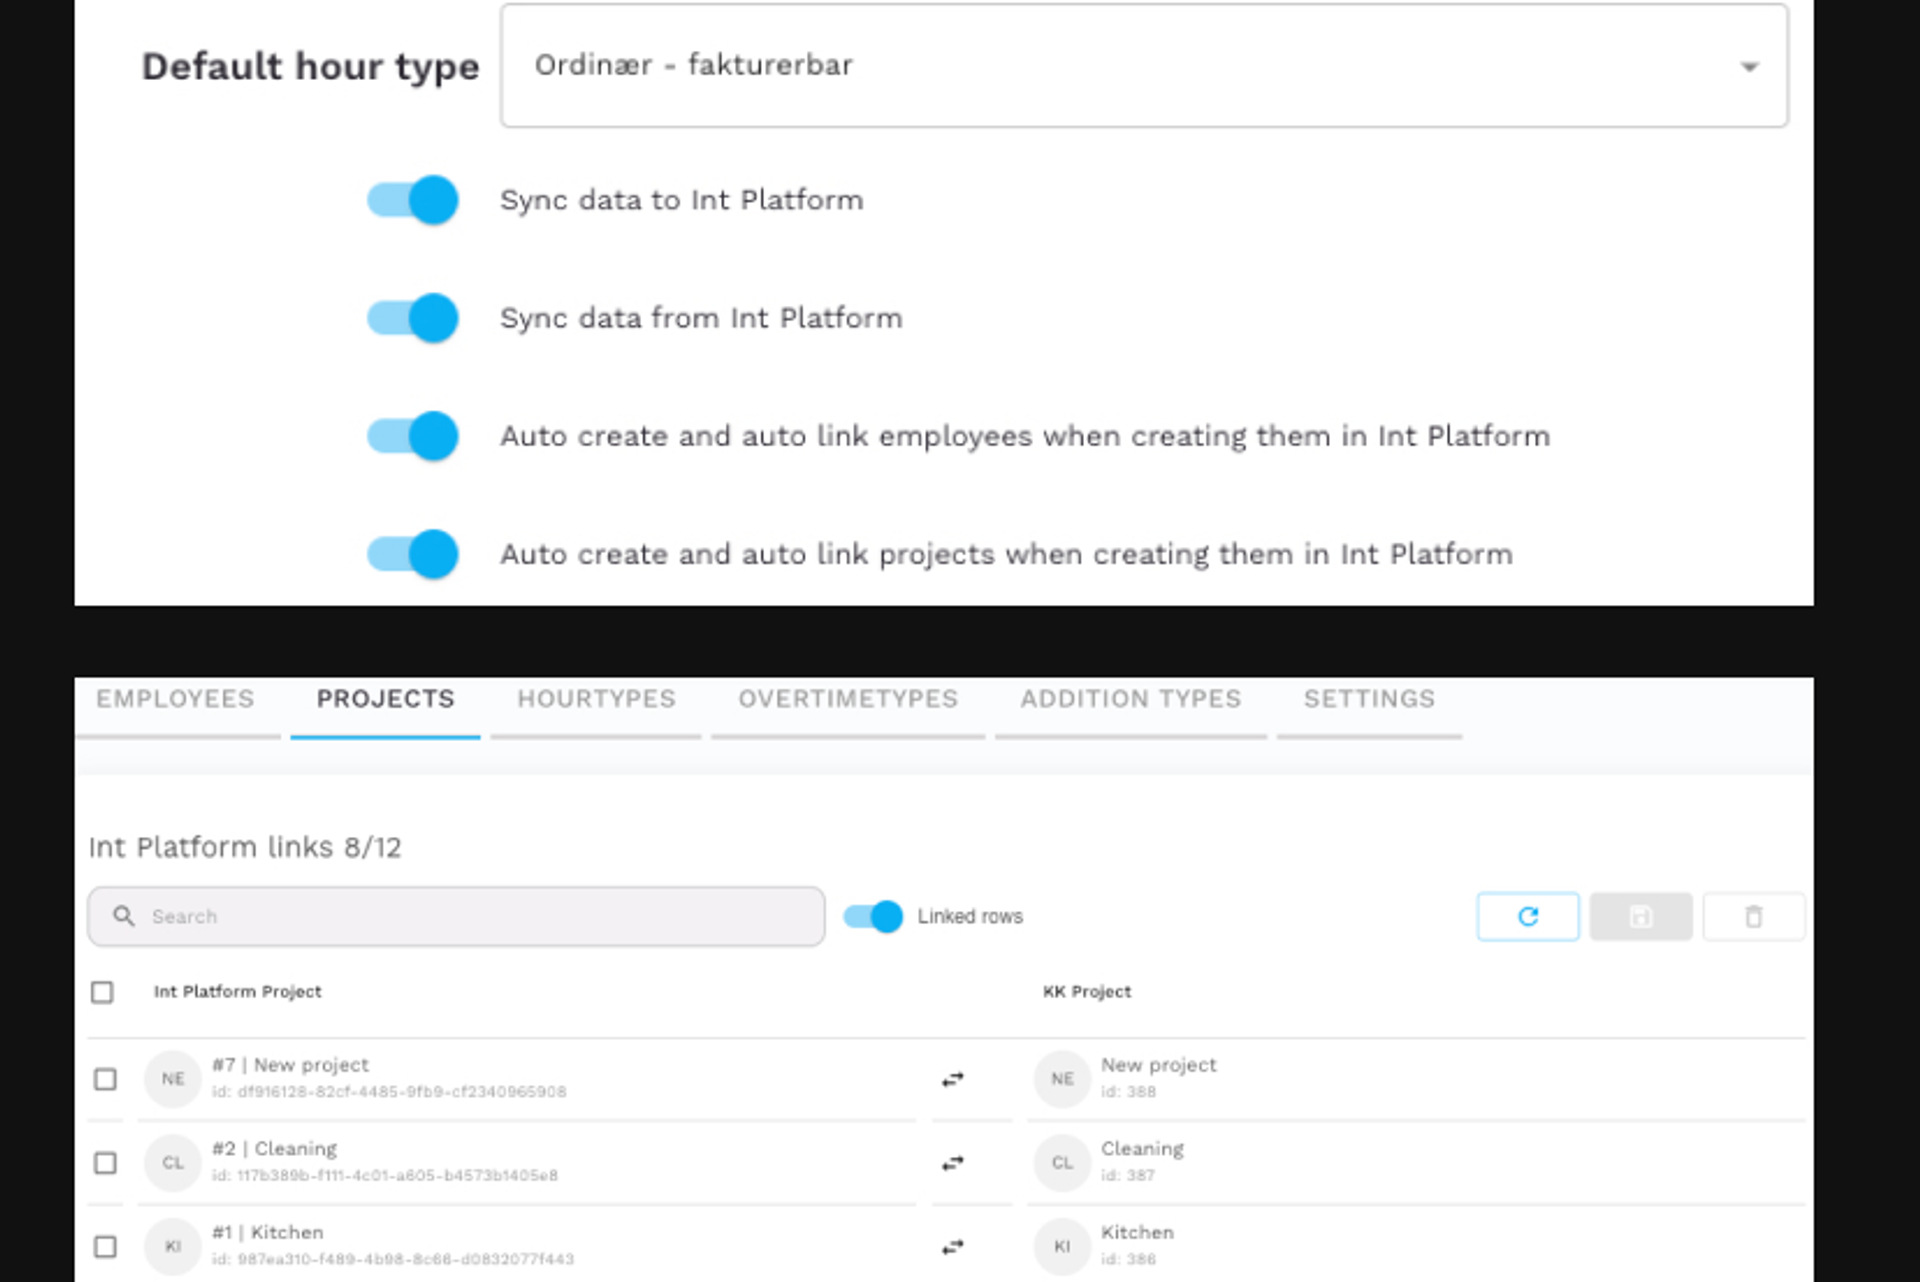Click the CL avatar of KK Cleaning project

tap(1062, 1163)
